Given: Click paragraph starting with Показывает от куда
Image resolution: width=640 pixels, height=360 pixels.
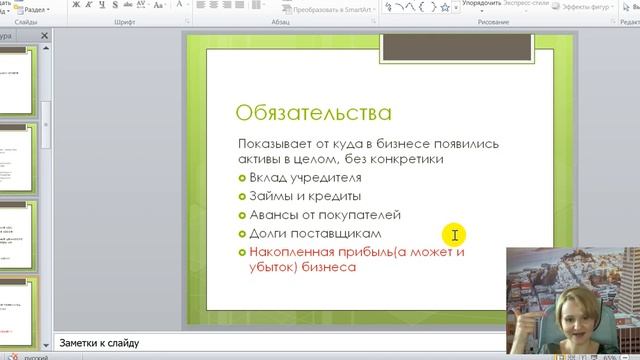Looking at the screenshot, I should point(368,151).
